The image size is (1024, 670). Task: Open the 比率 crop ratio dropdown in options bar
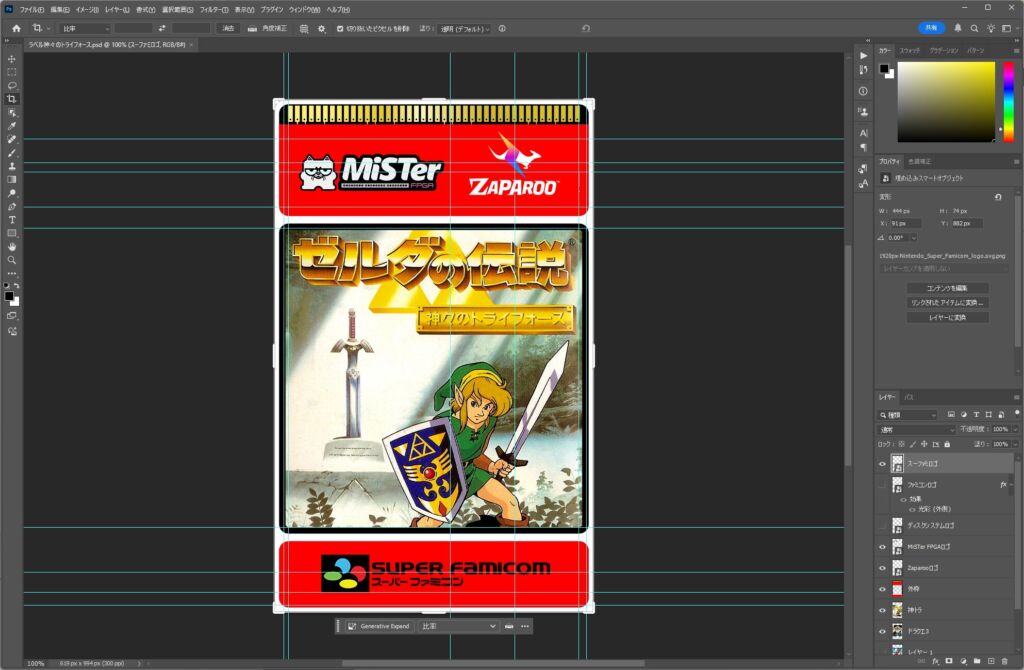tap(84, 29)
